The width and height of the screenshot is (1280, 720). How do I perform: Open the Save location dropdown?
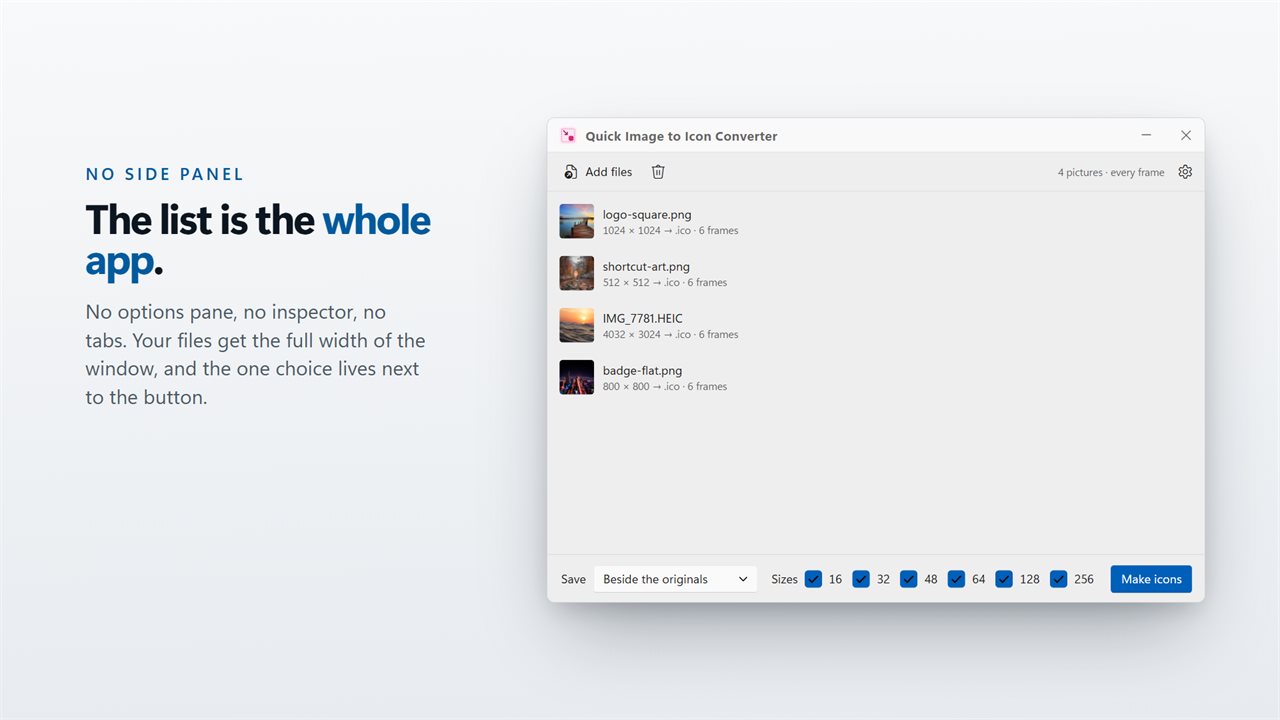pos(676,579)
